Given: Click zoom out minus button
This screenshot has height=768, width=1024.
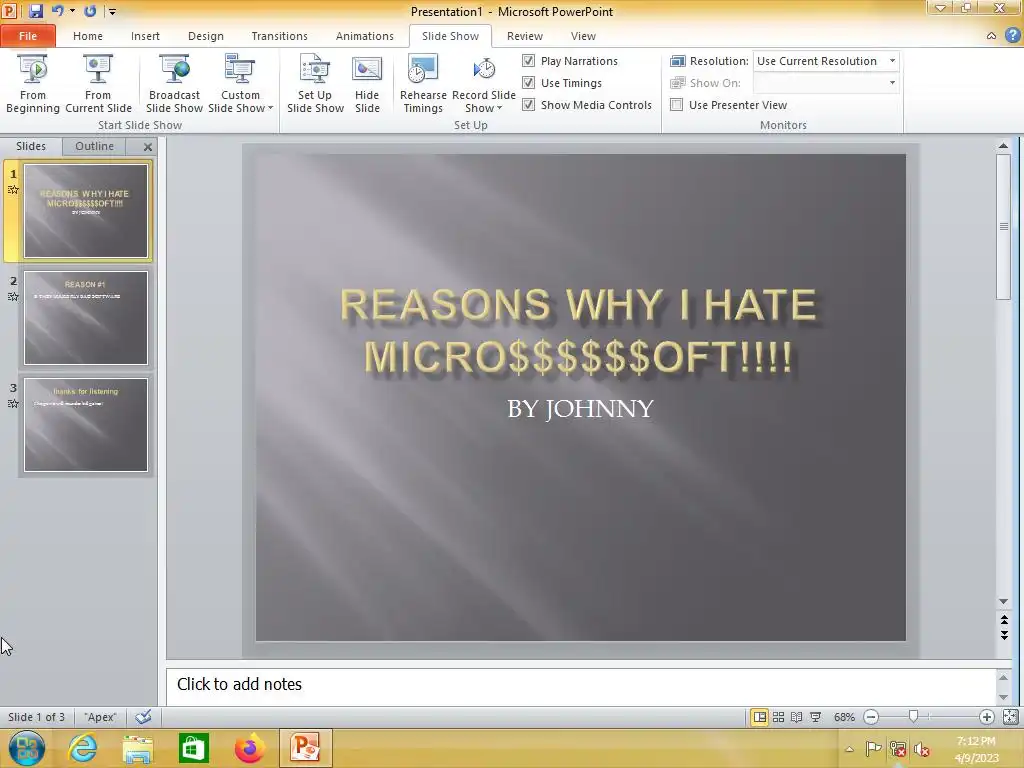Looking at the screenshot, I should click(x=871, y=717).
